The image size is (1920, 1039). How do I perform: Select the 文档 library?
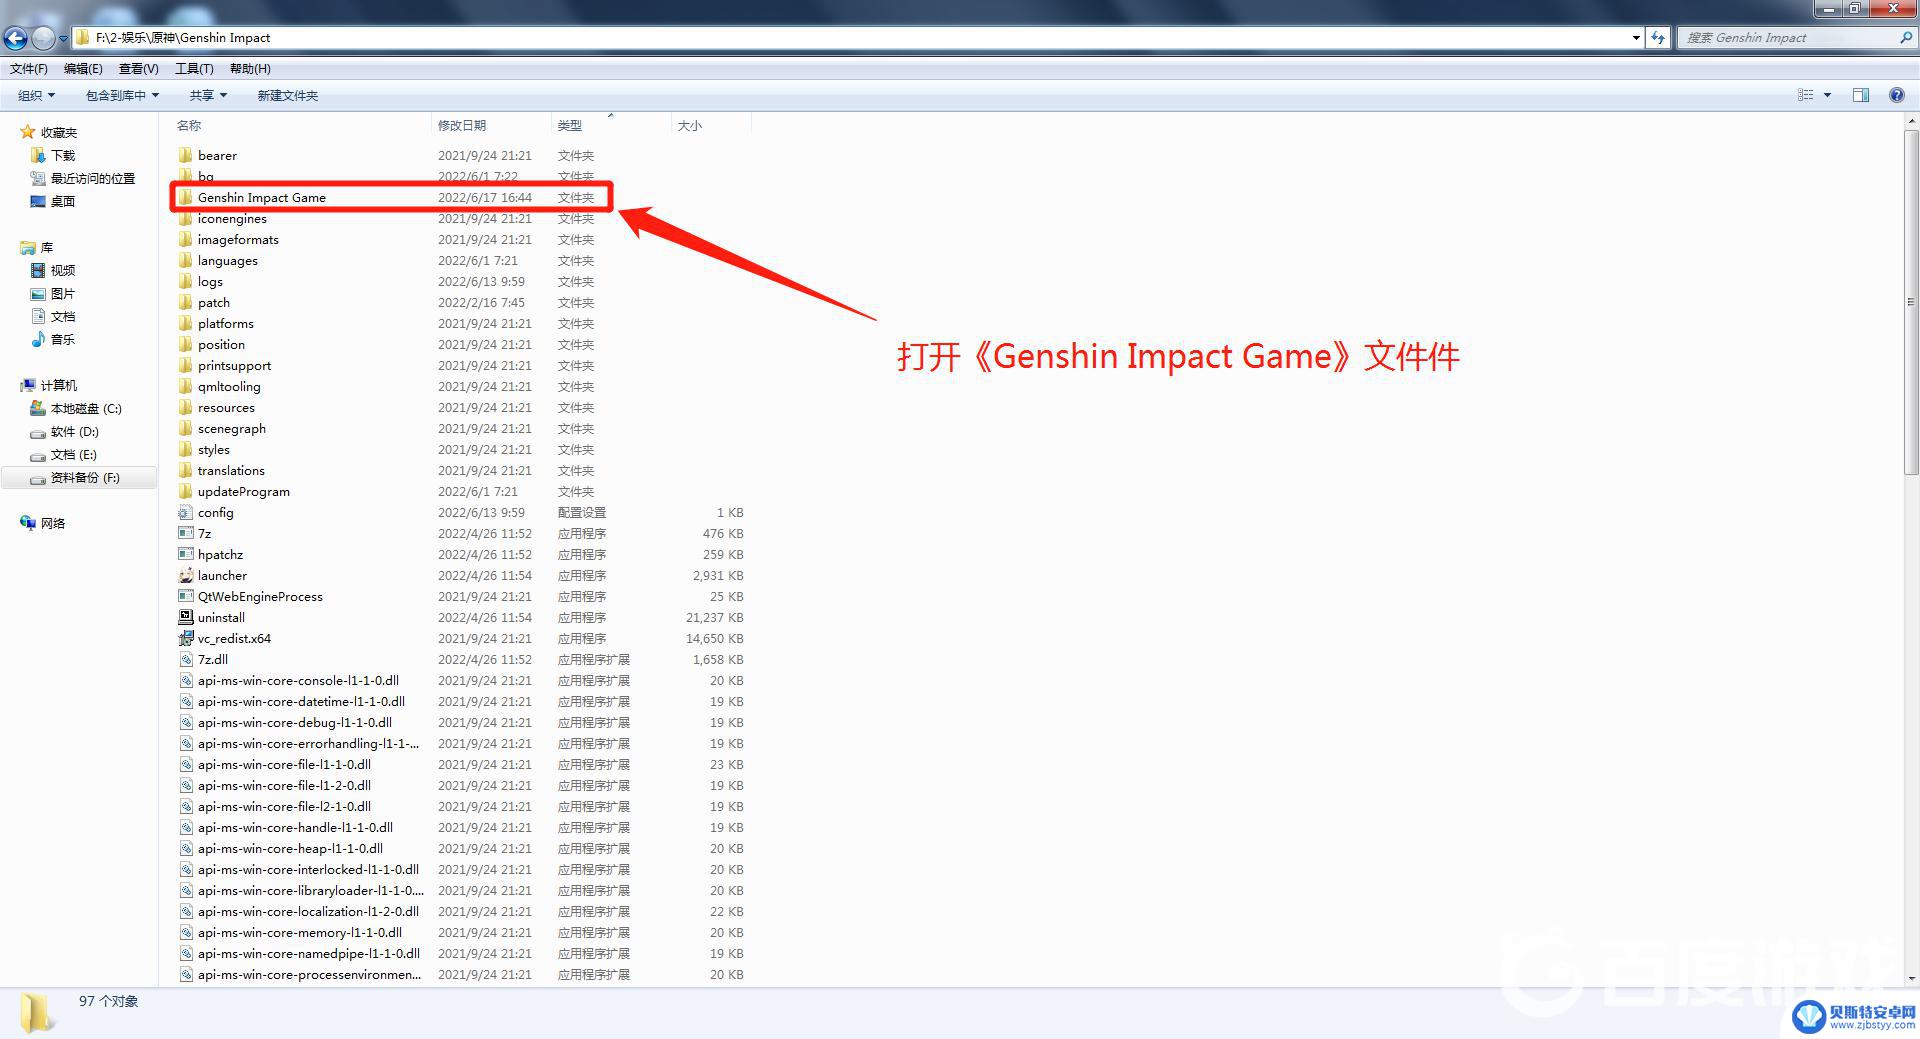pyautogui.click(x=53, y=317)
